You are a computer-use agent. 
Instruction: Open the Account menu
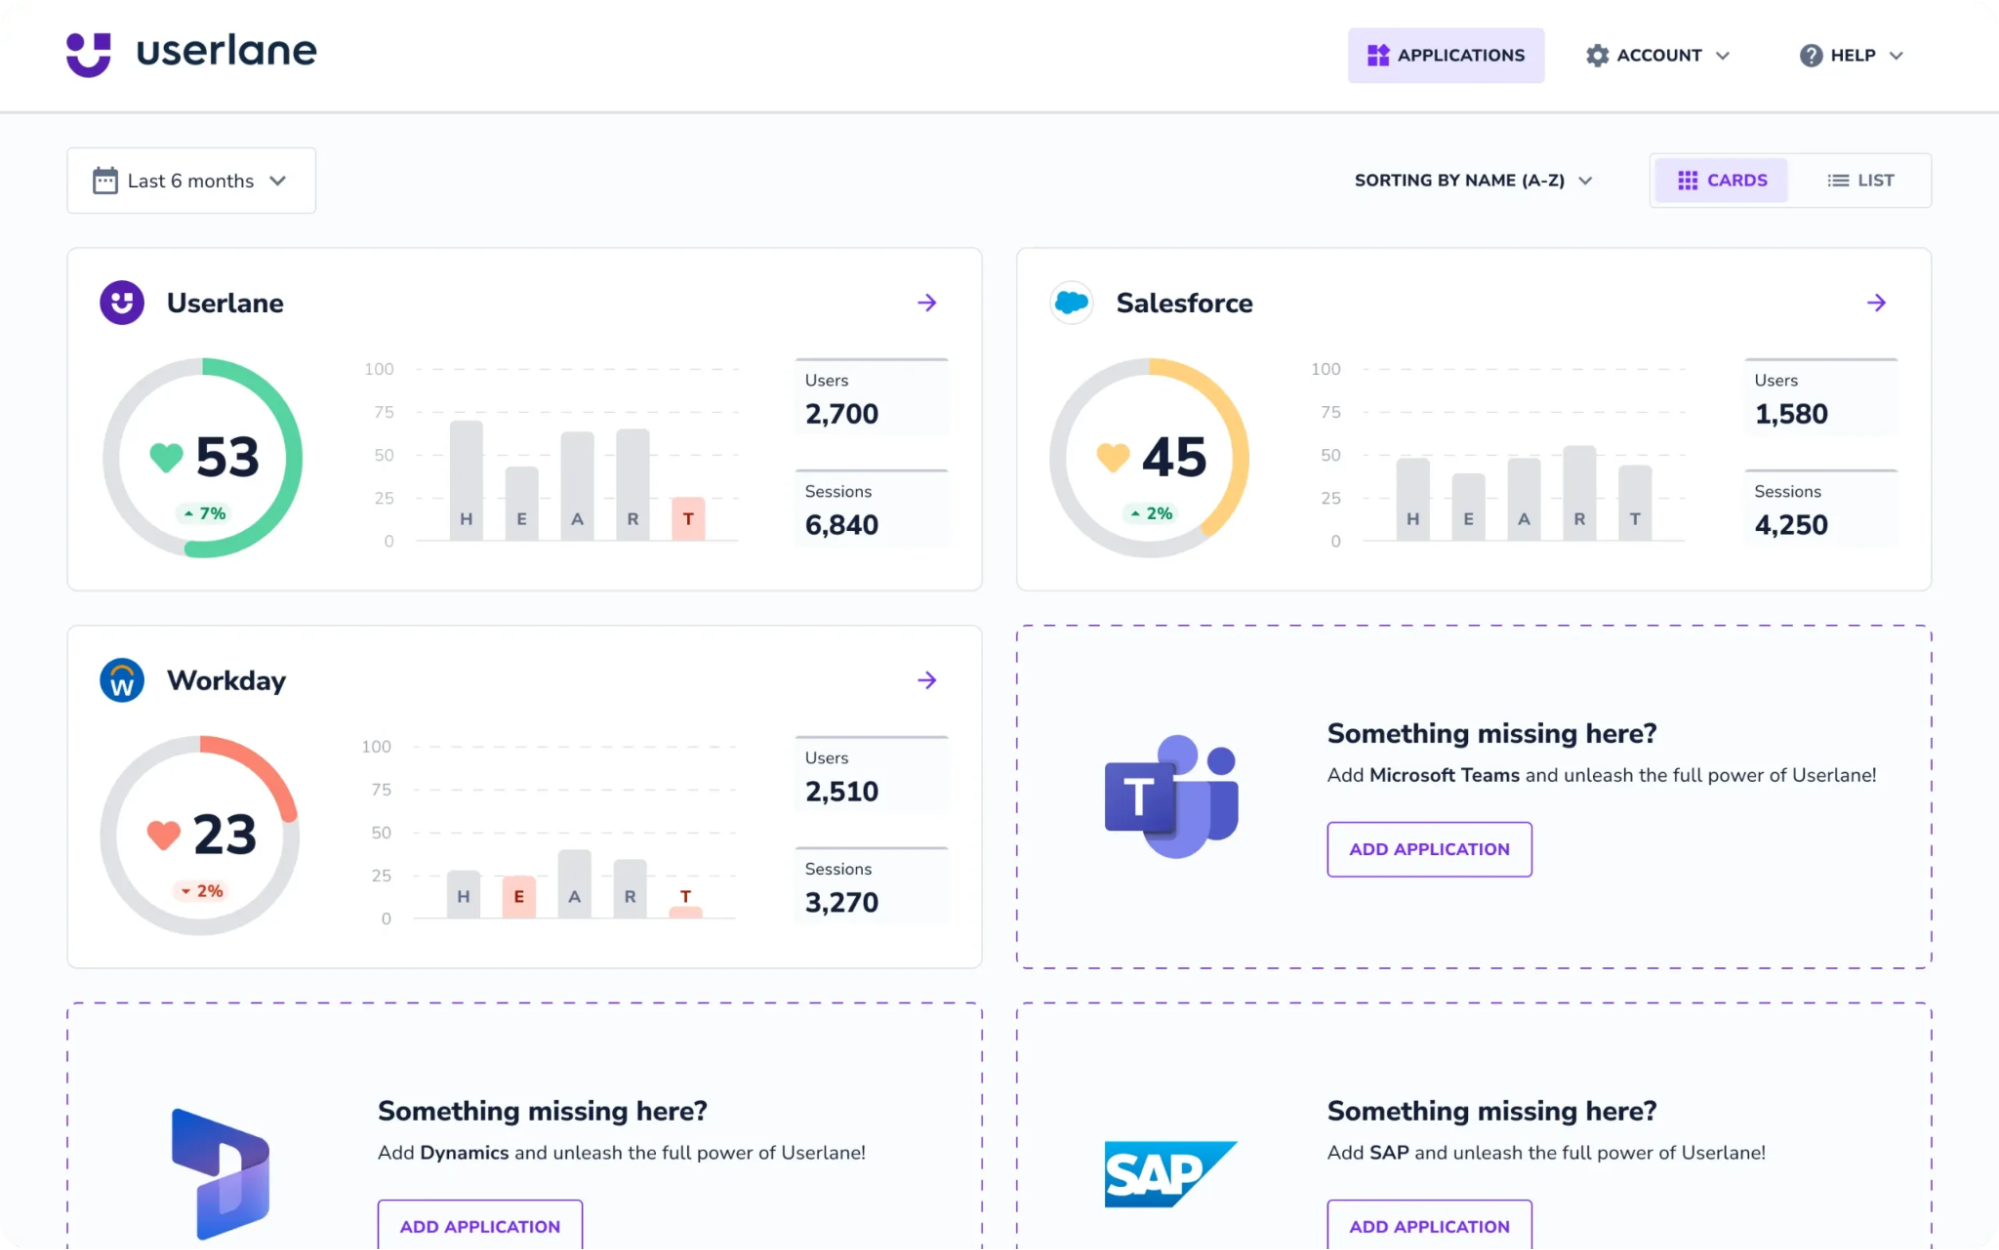(1658, 55)
